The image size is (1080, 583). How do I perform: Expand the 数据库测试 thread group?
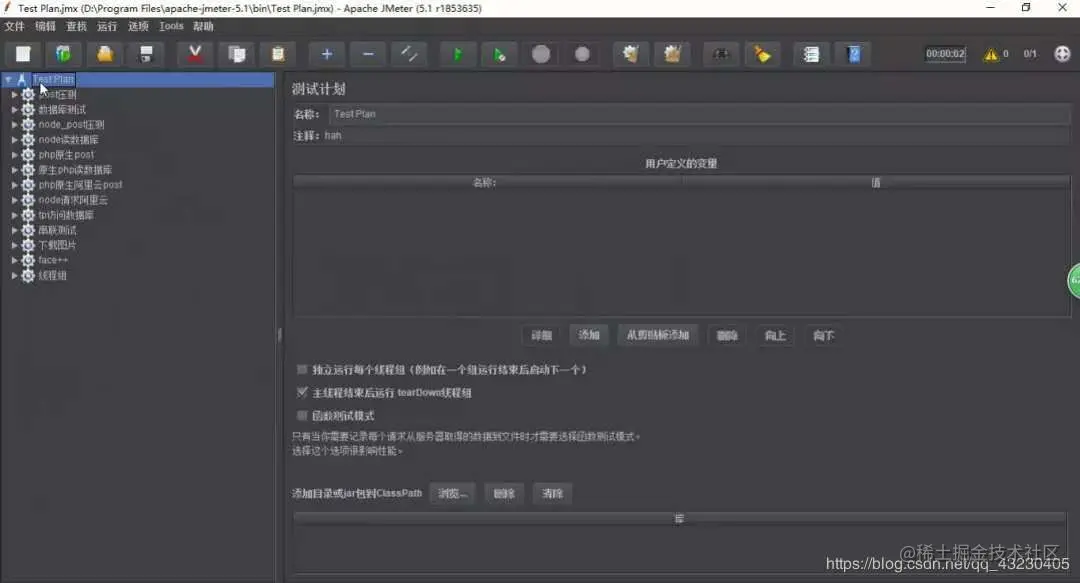click(14, 110)
